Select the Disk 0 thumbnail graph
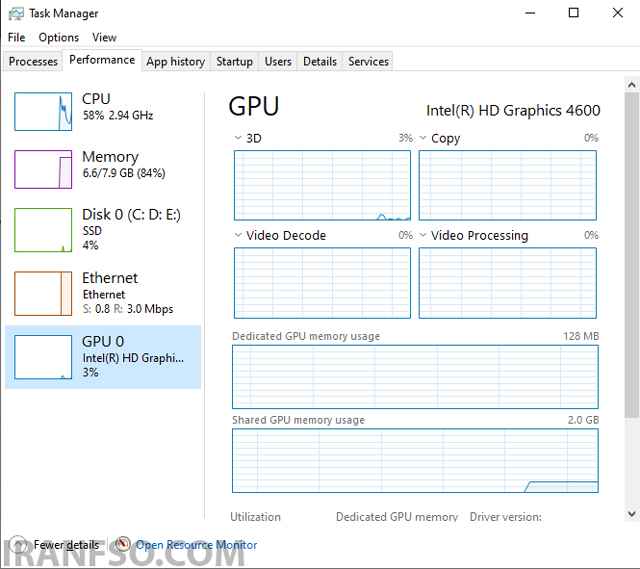Screen dimensions: 640x569 pyautogui.click(x=43, y=230)
